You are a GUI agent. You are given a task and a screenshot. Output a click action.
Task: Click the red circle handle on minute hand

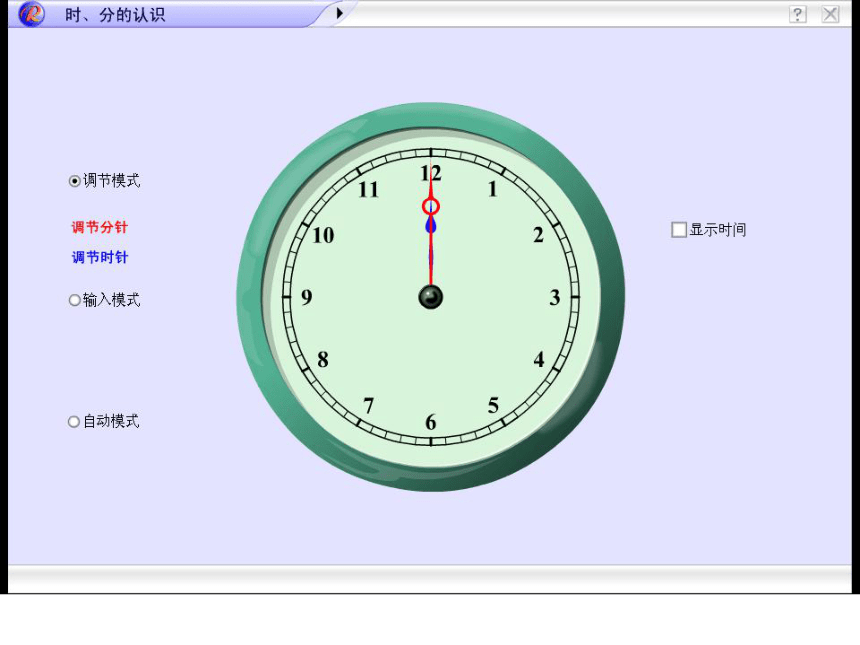(x=431, y=207)
